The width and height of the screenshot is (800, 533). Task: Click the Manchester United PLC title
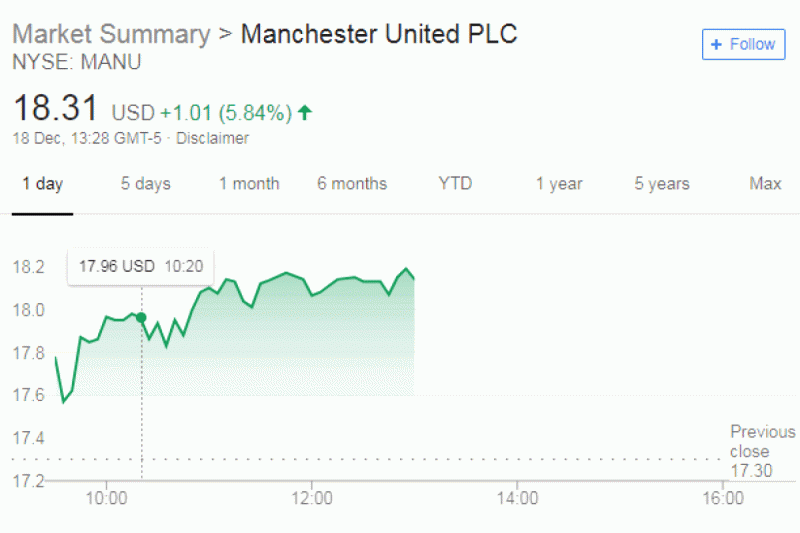tap(379, 33)
